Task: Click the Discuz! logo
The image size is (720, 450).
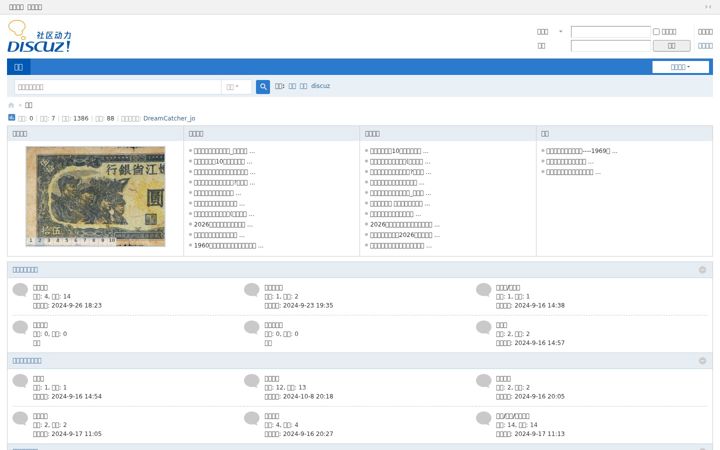Action: pyautogui.click(x=39, y=36)
